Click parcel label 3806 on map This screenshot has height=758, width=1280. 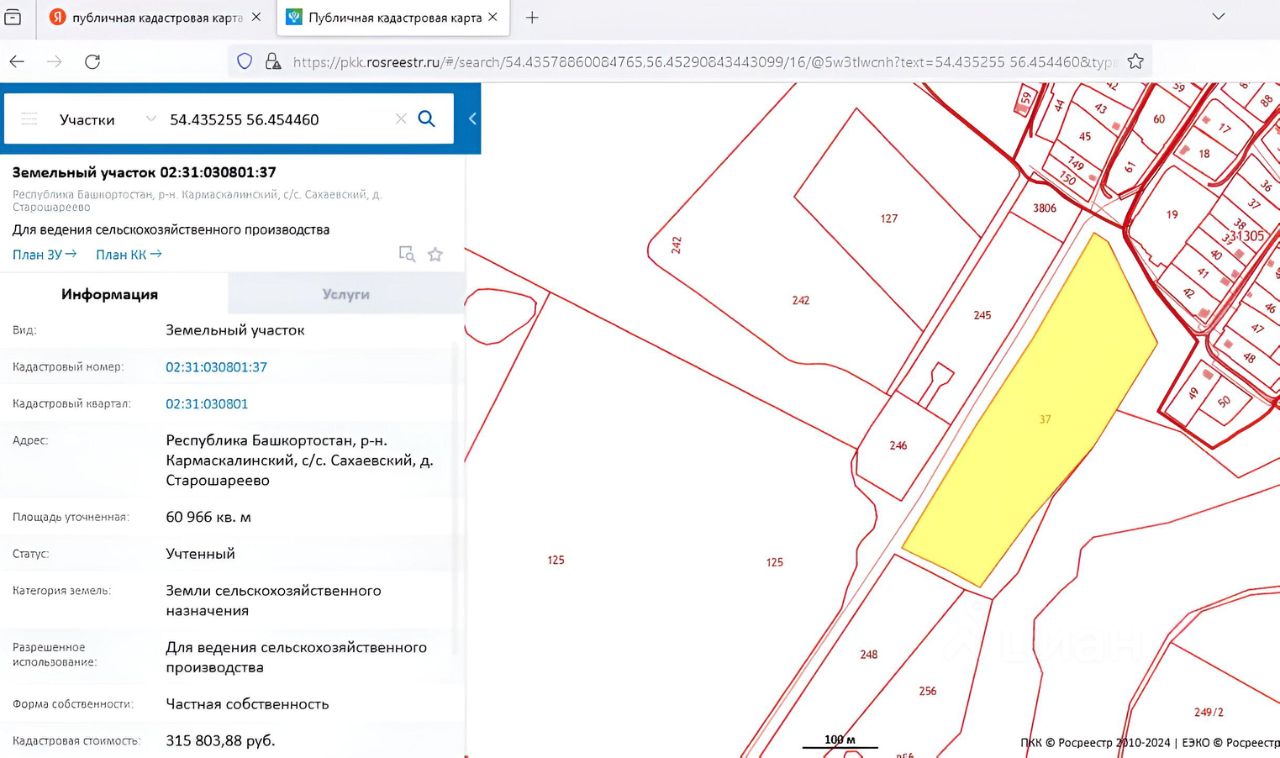(1044, 208)
